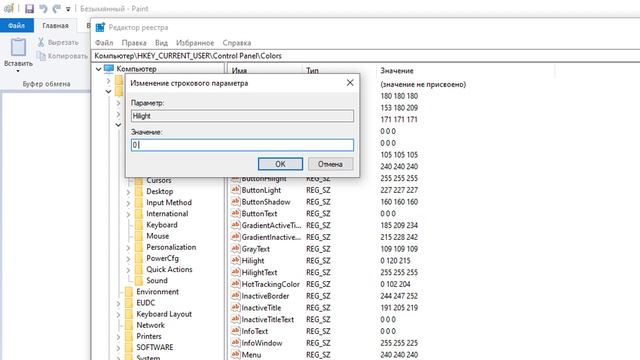Focus the Значение input field

(x=242, y=145)
